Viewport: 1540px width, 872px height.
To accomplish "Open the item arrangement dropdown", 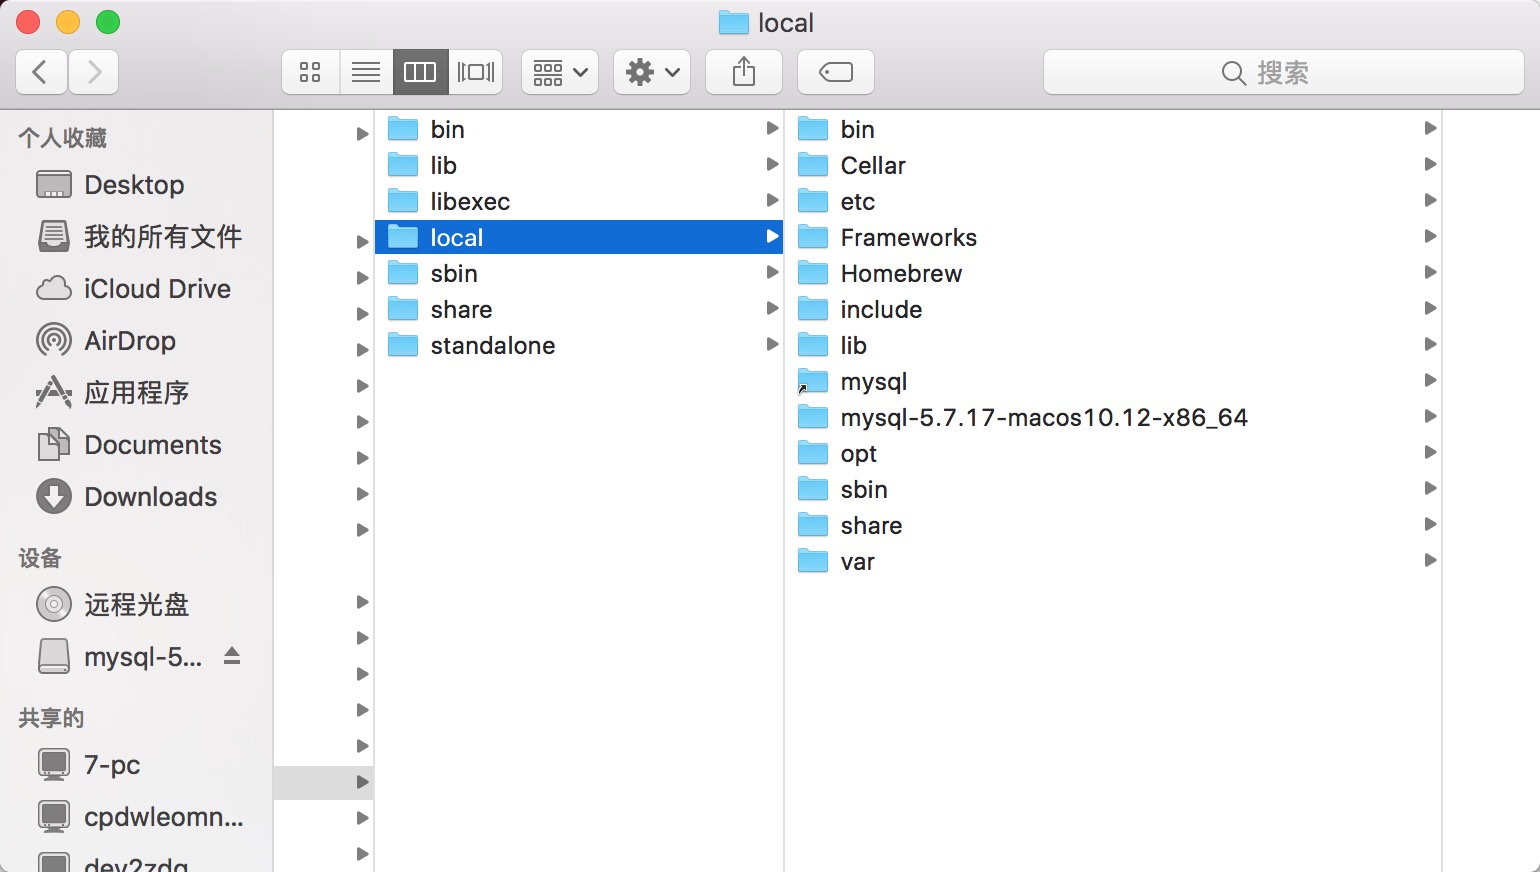I will [559, 71].
